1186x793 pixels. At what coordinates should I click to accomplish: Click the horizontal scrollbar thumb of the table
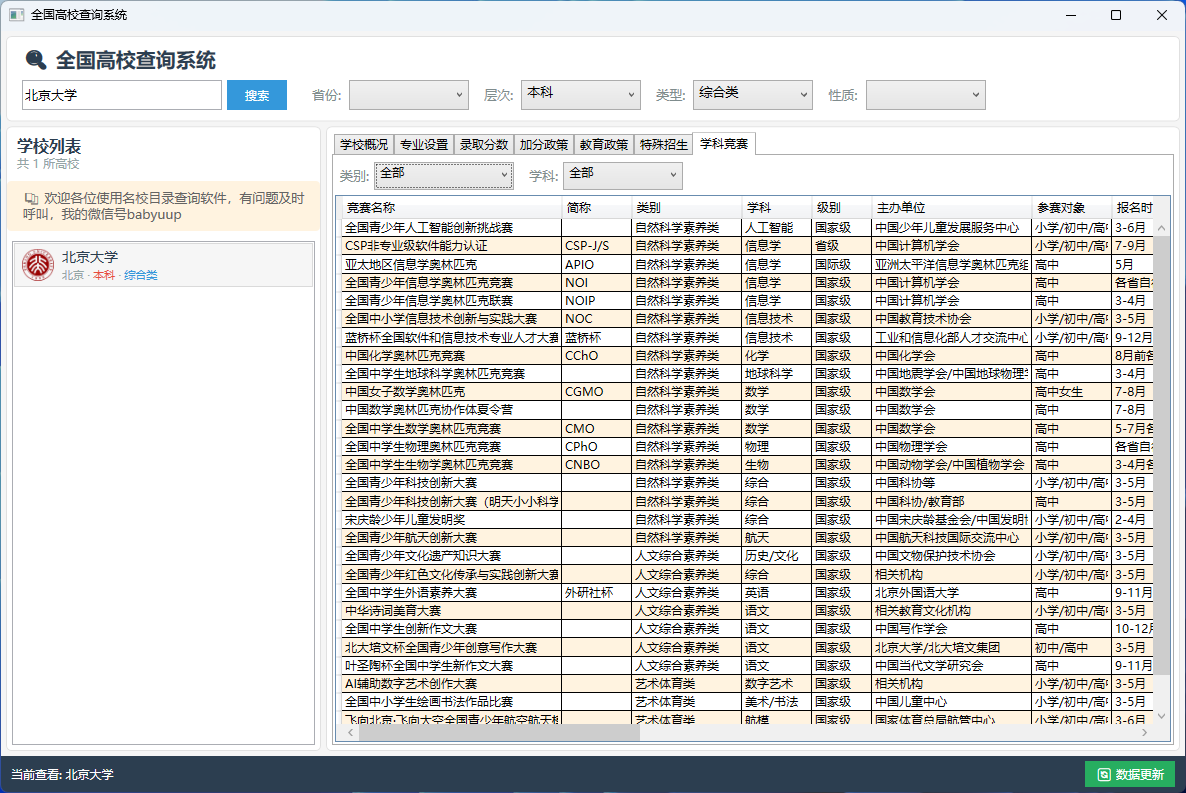point(499,732)
